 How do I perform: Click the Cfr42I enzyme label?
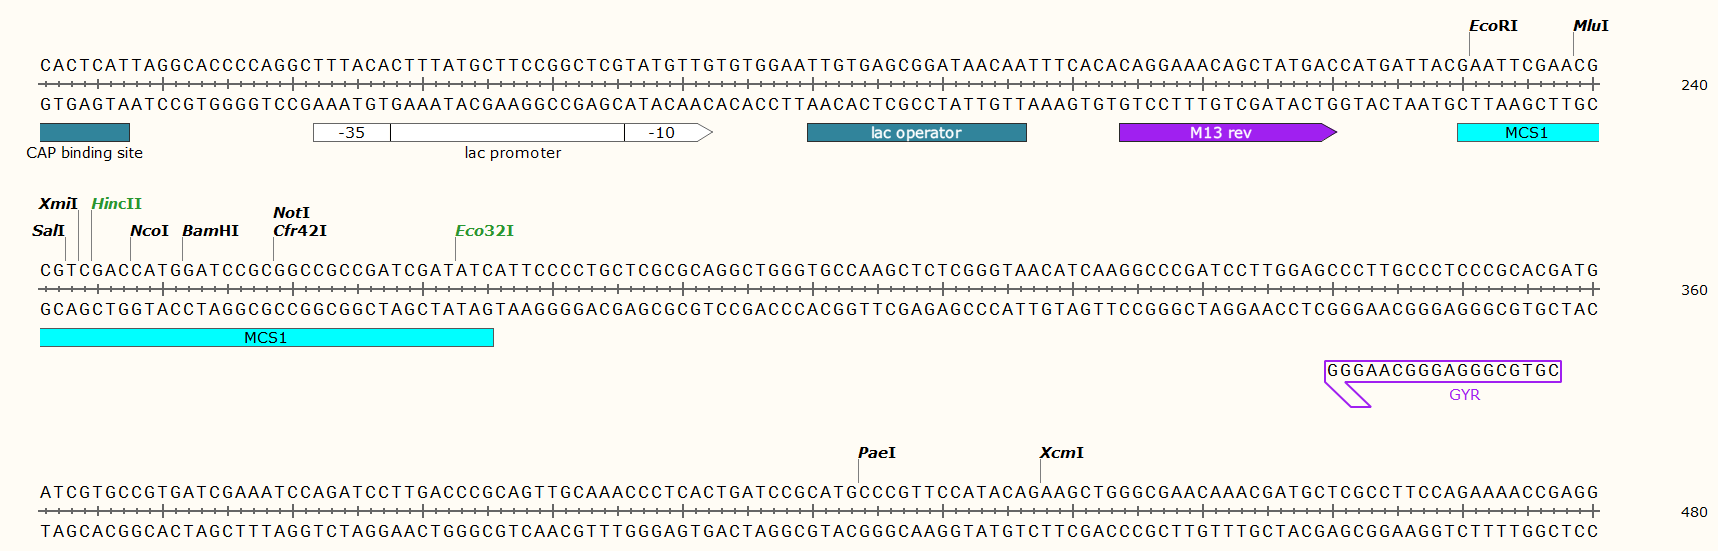pos(300,231)
